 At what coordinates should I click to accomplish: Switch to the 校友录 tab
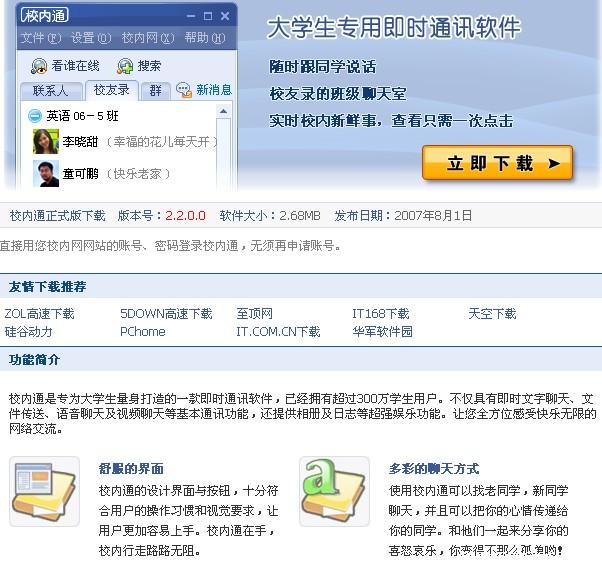click(x=112, y=90)
